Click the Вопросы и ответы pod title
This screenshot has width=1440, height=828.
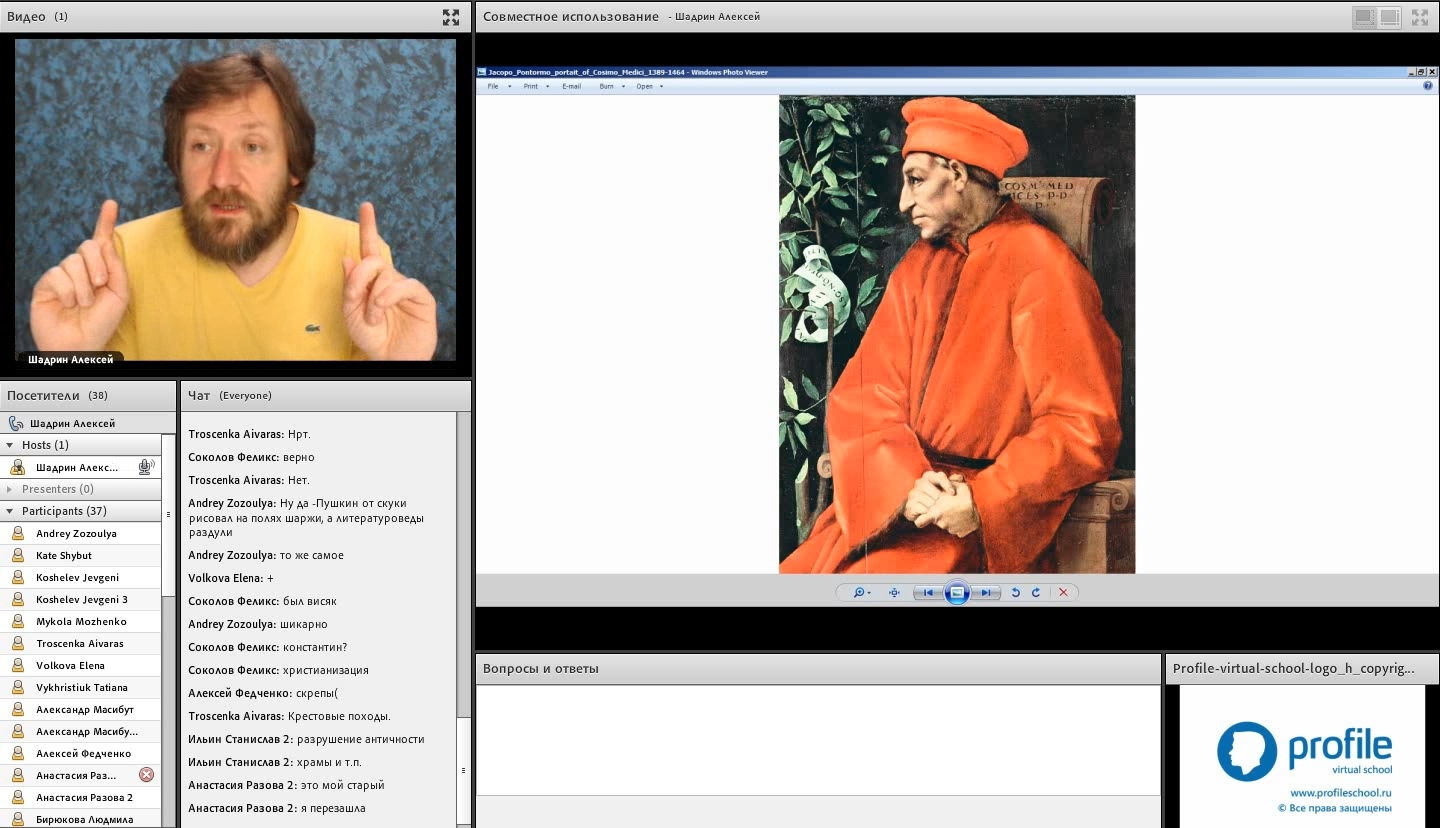[x=541, y=668]
